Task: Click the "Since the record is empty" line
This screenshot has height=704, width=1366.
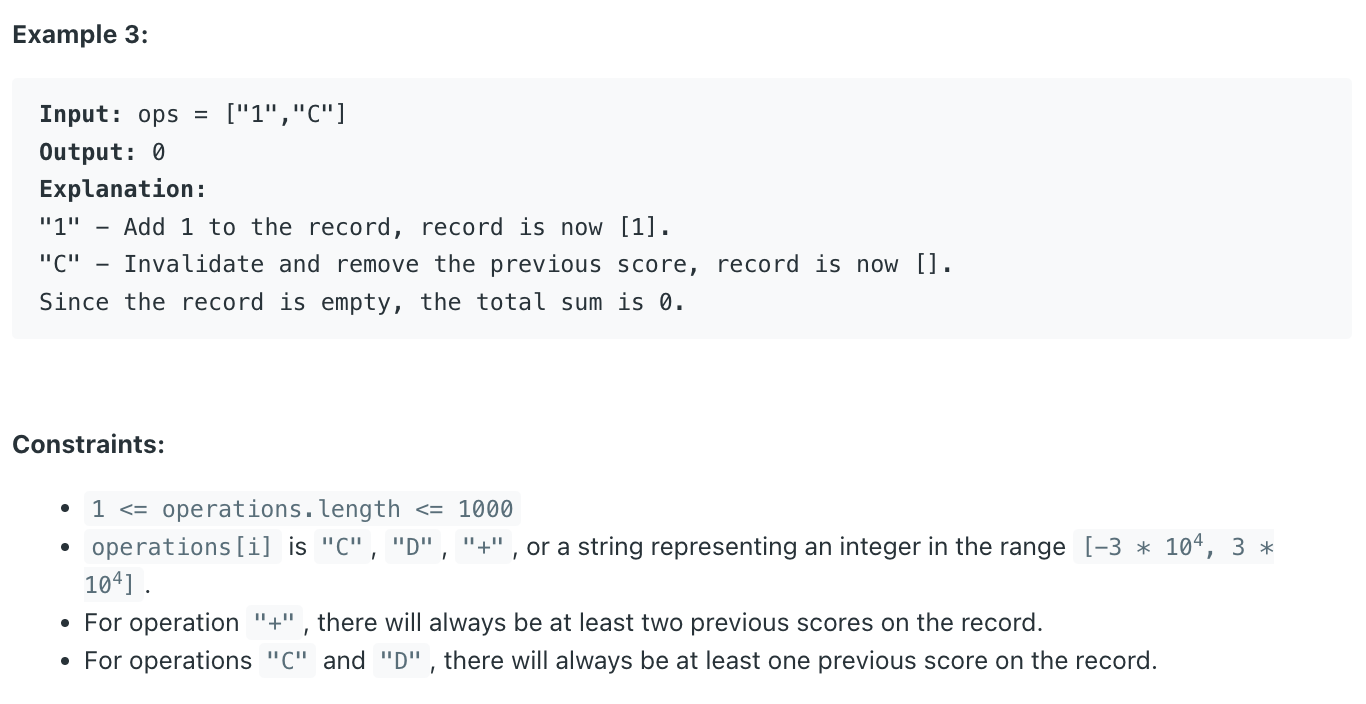Action: tap(362, 302)
